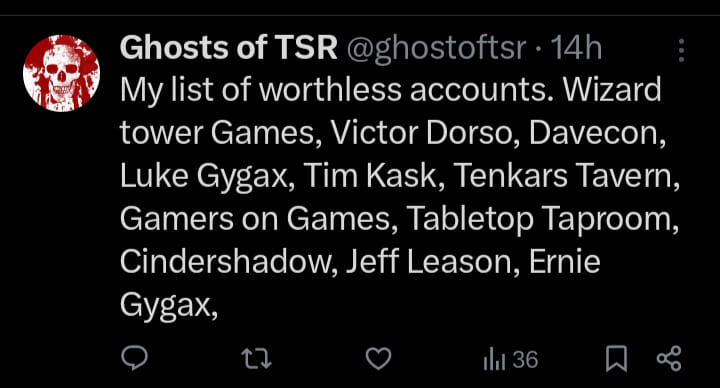Open view analytics bar chart icon
The width and height of the screenshot is (720, 388).
point(495,359)
